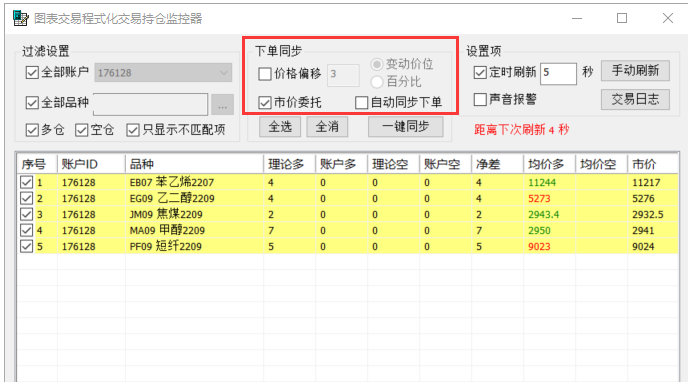Screen dimensions: 688x382
Task: Click the 市价 column header
Action: click(653, 164)
